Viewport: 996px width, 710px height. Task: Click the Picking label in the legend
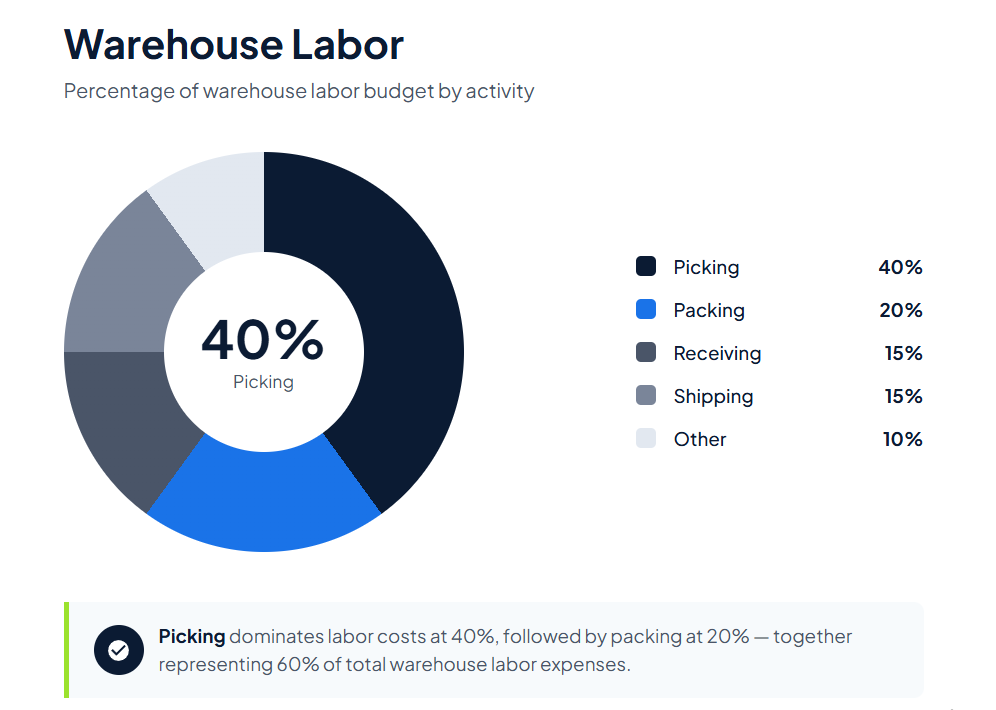click(706, 267)
